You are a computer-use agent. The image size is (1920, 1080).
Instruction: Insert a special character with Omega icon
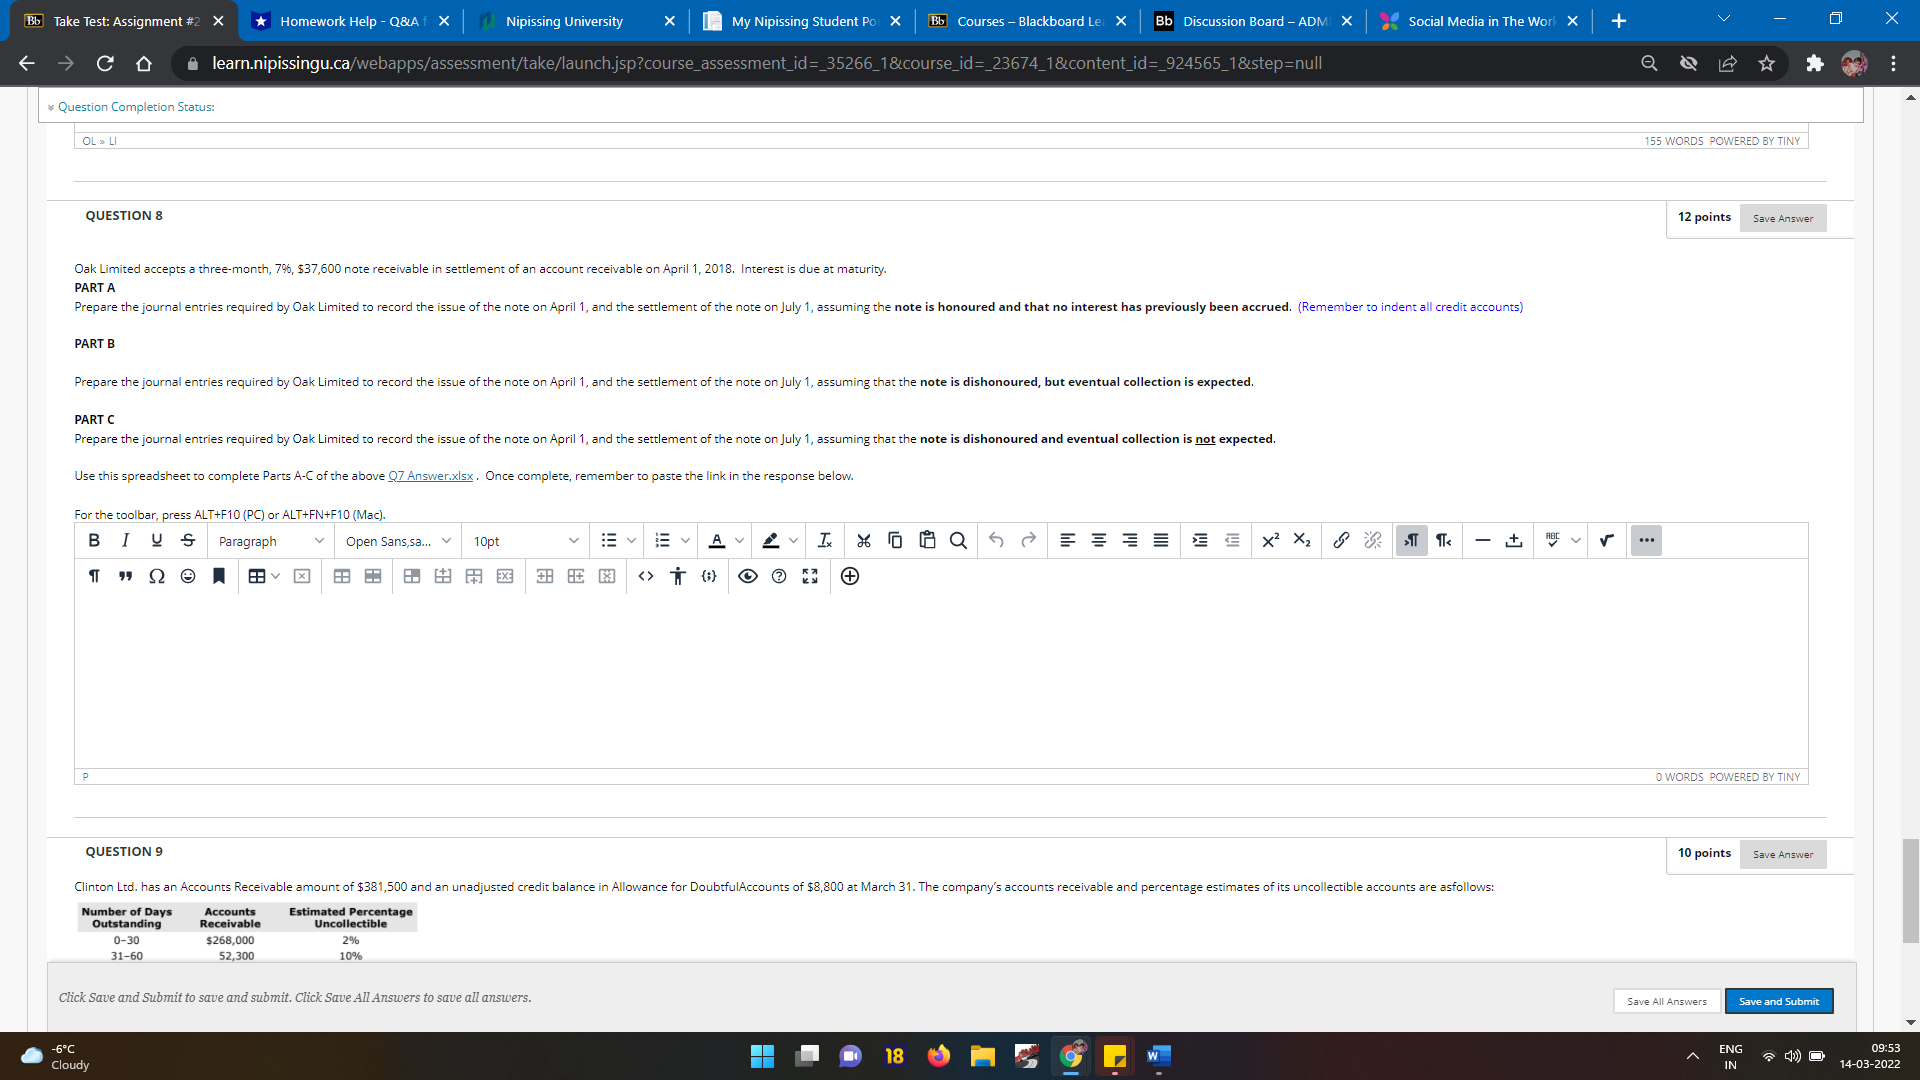[156, 576]
